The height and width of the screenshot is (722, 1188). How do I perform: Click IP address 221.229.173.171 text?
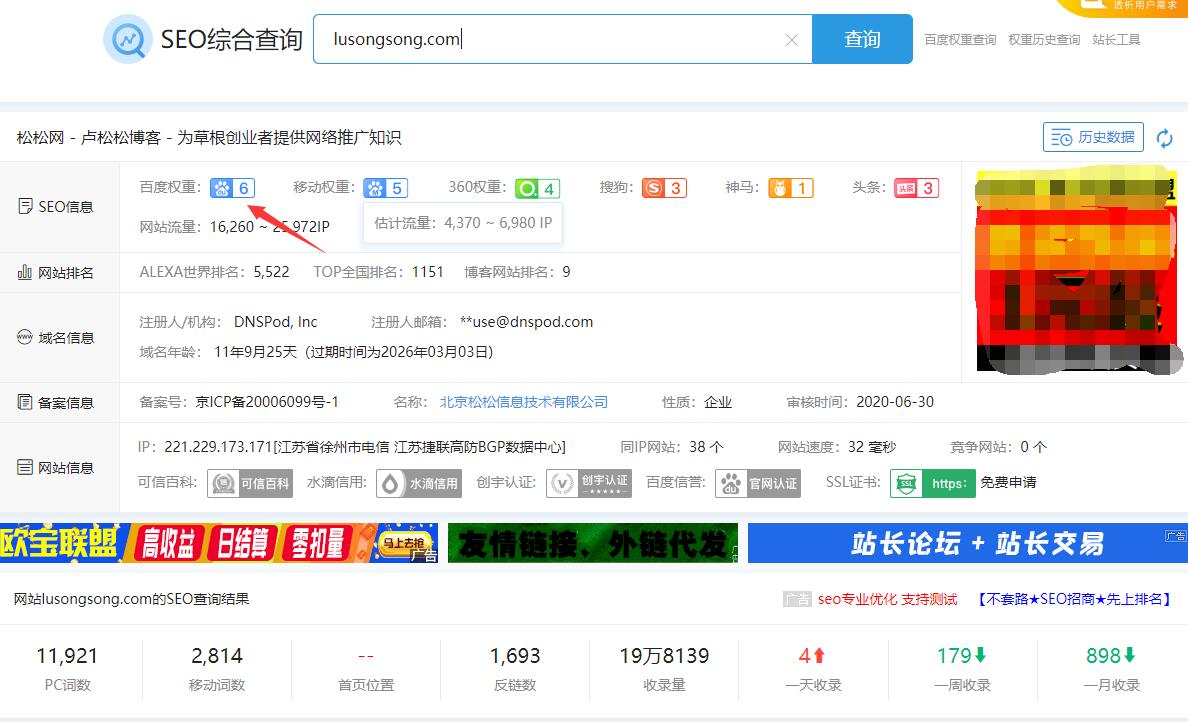[218, 447]
